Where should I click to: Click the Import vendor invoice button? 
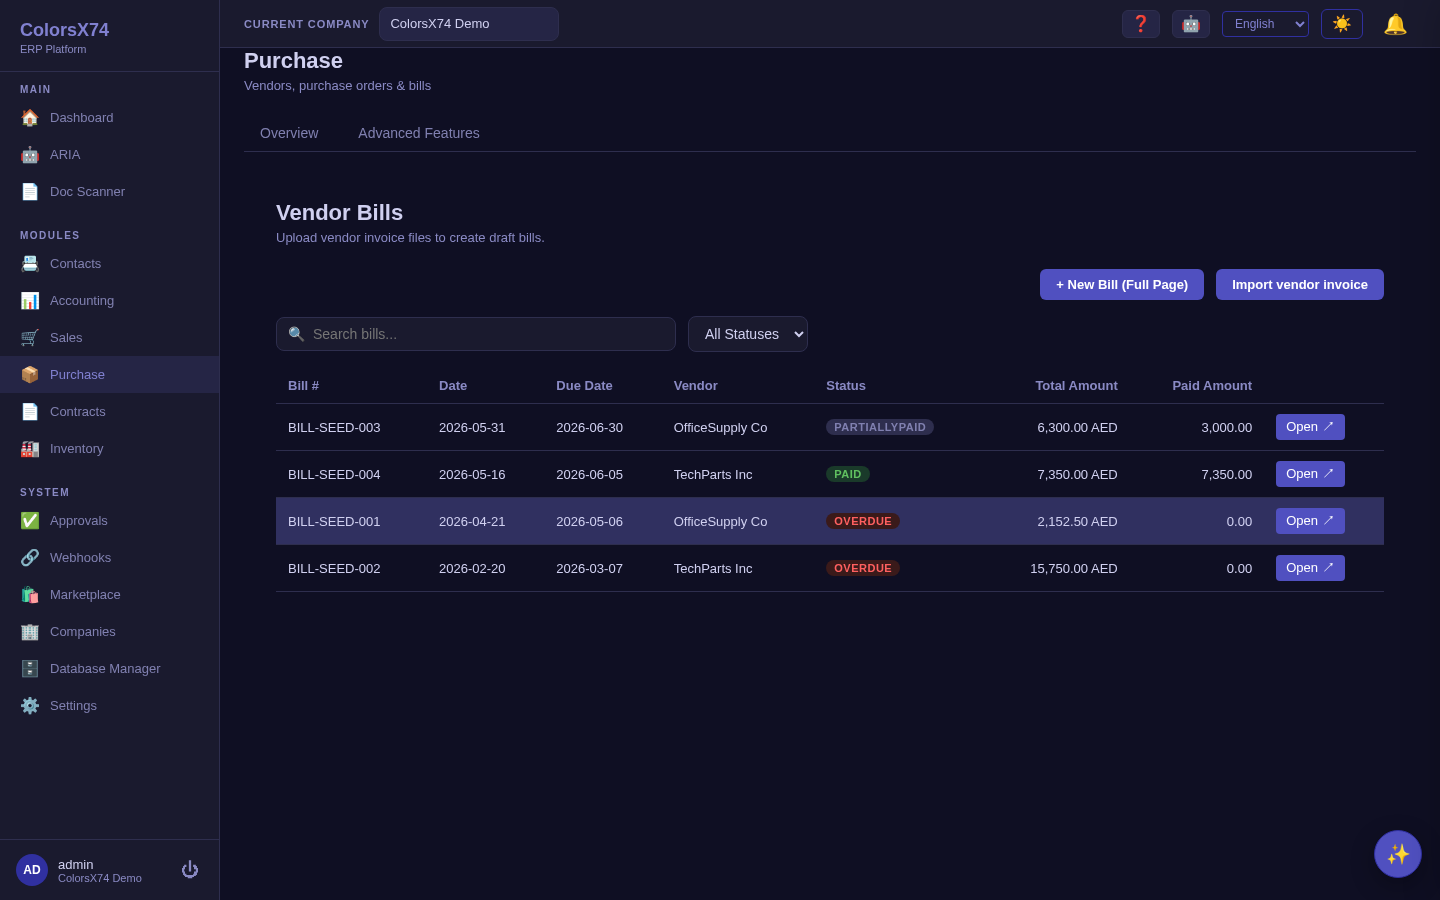(x=1300, y=284)
